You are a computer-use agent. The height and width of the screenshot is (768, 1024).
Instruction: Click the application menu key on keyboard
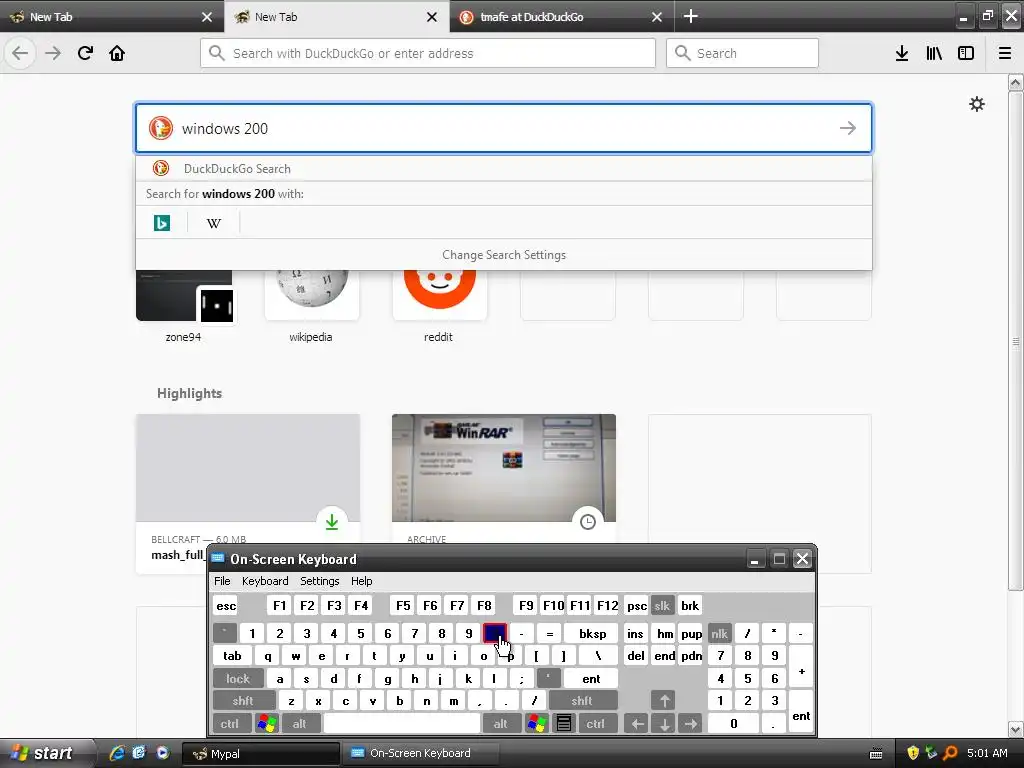564,724
